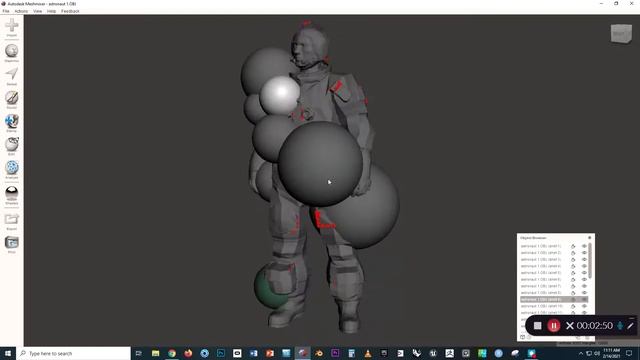The image size is (640, 360).
Task: Open the notification center
Action: pyautogui.click(x=629, y=353)
